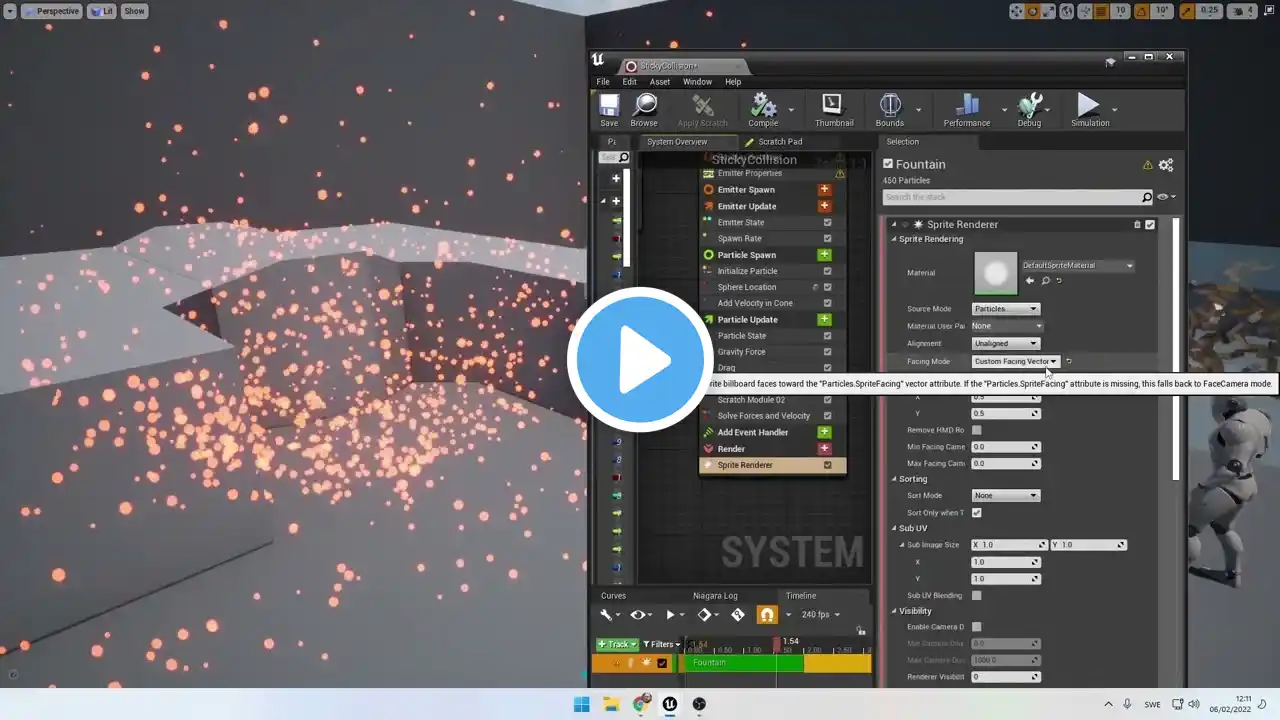
Task: Play the timeline using play control
Action: [670, 615]
